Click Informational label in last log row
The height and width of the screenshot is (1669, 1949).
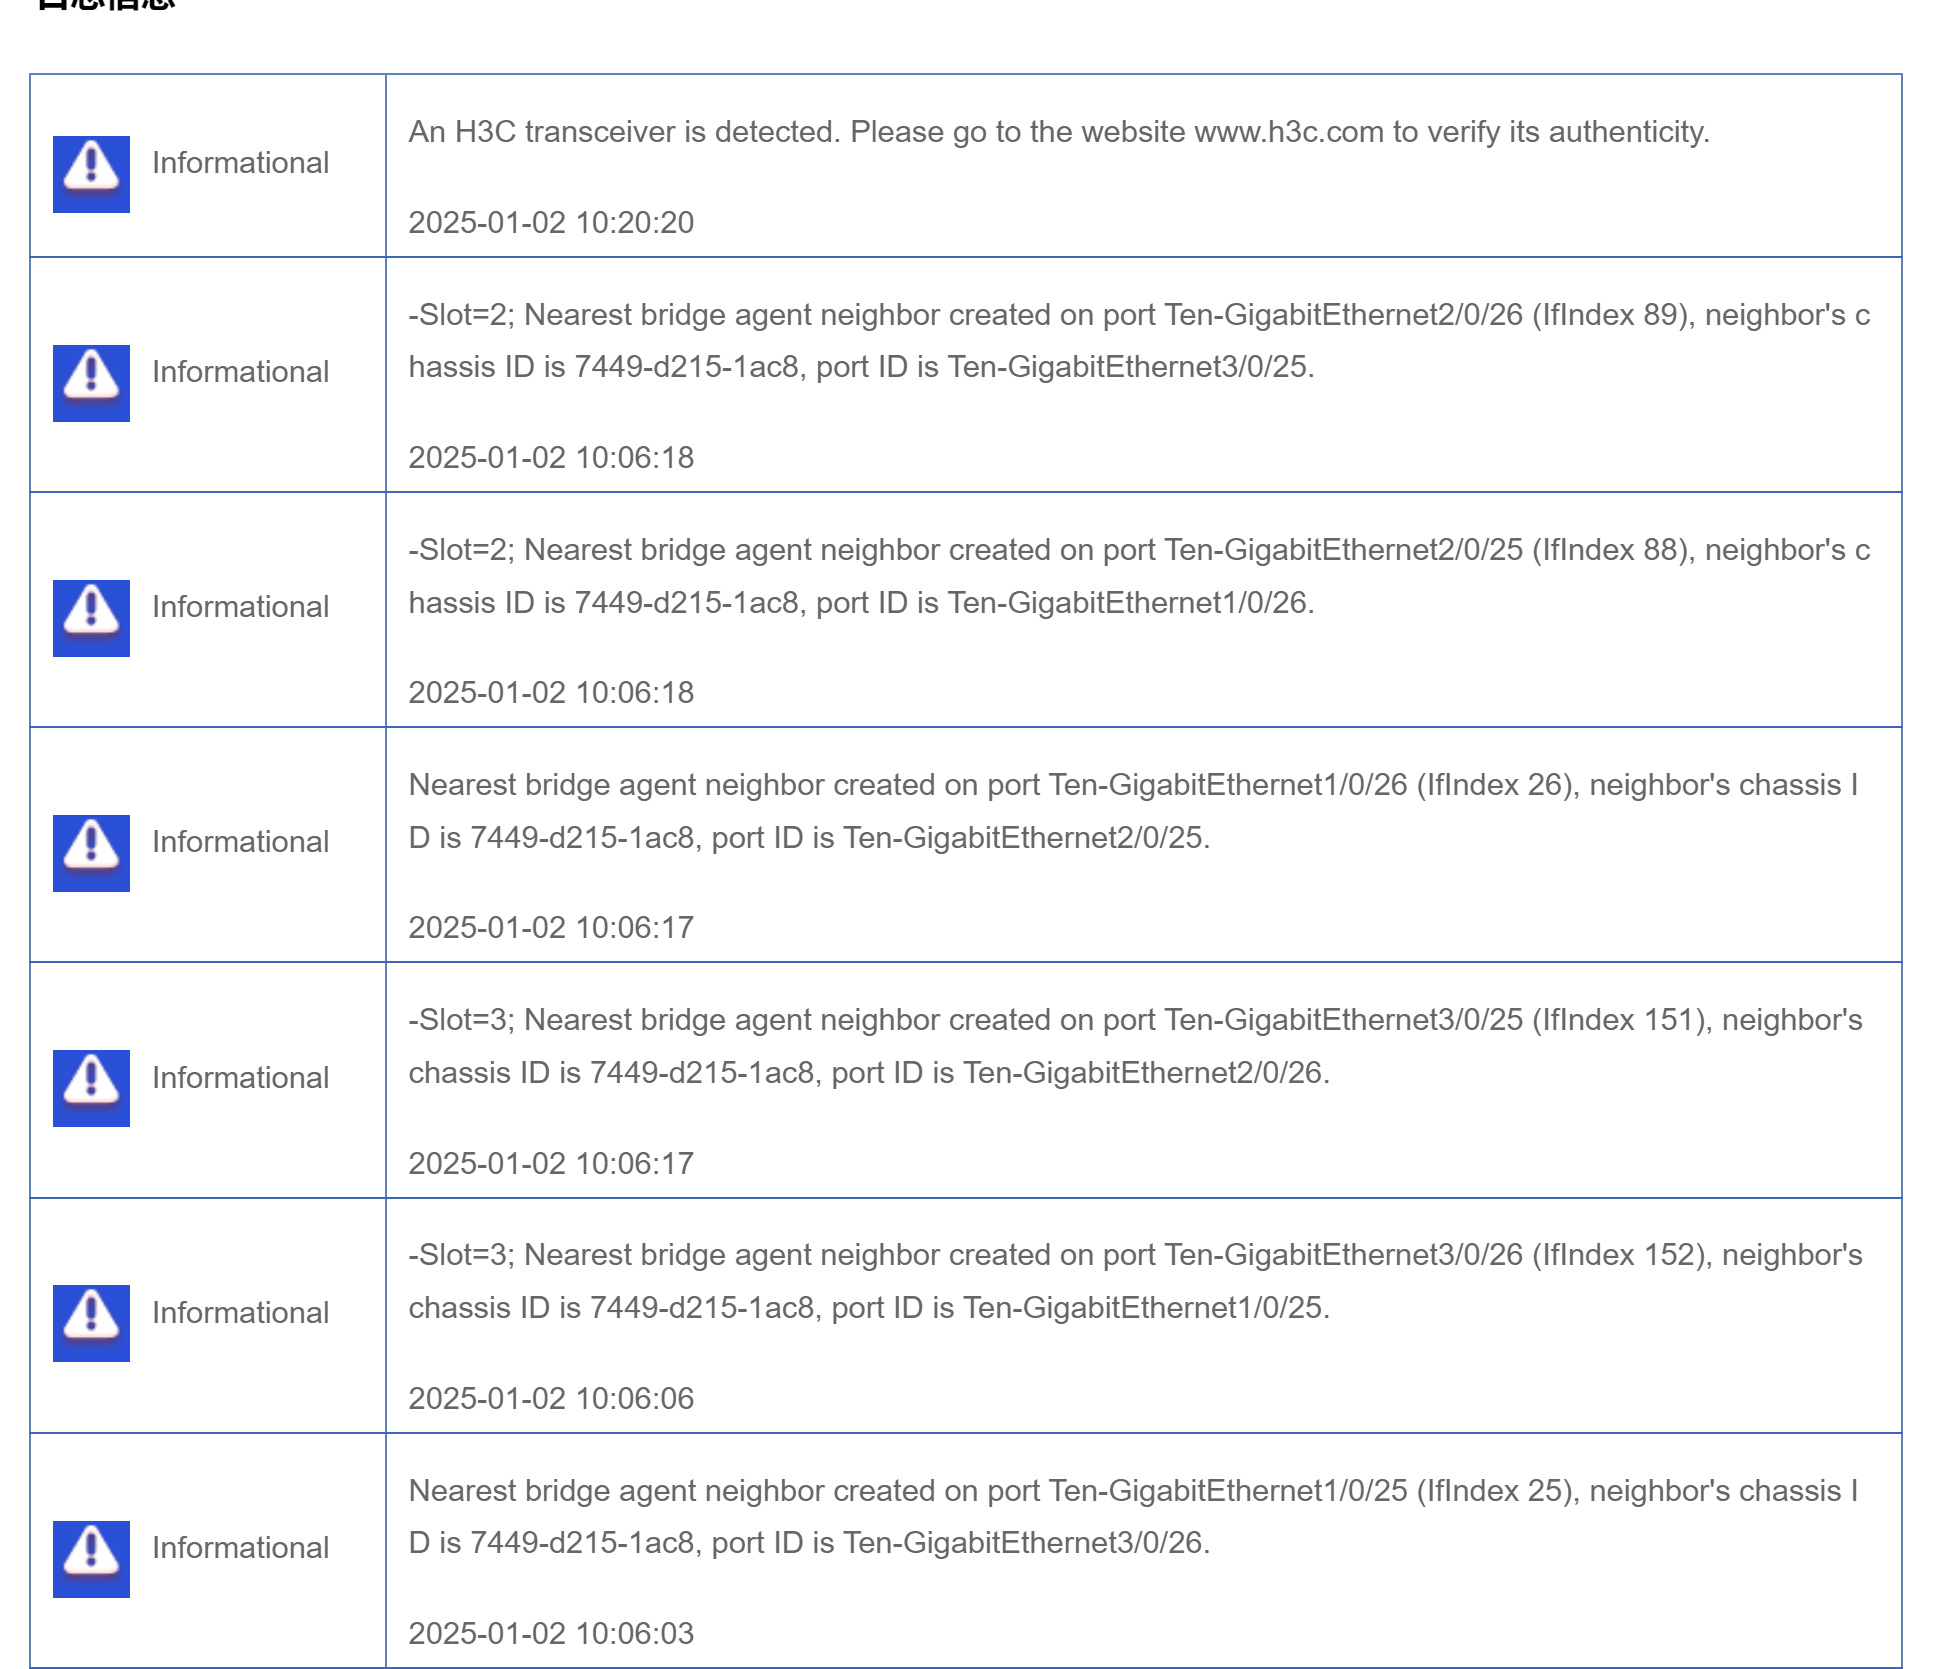coord(240,1548)
